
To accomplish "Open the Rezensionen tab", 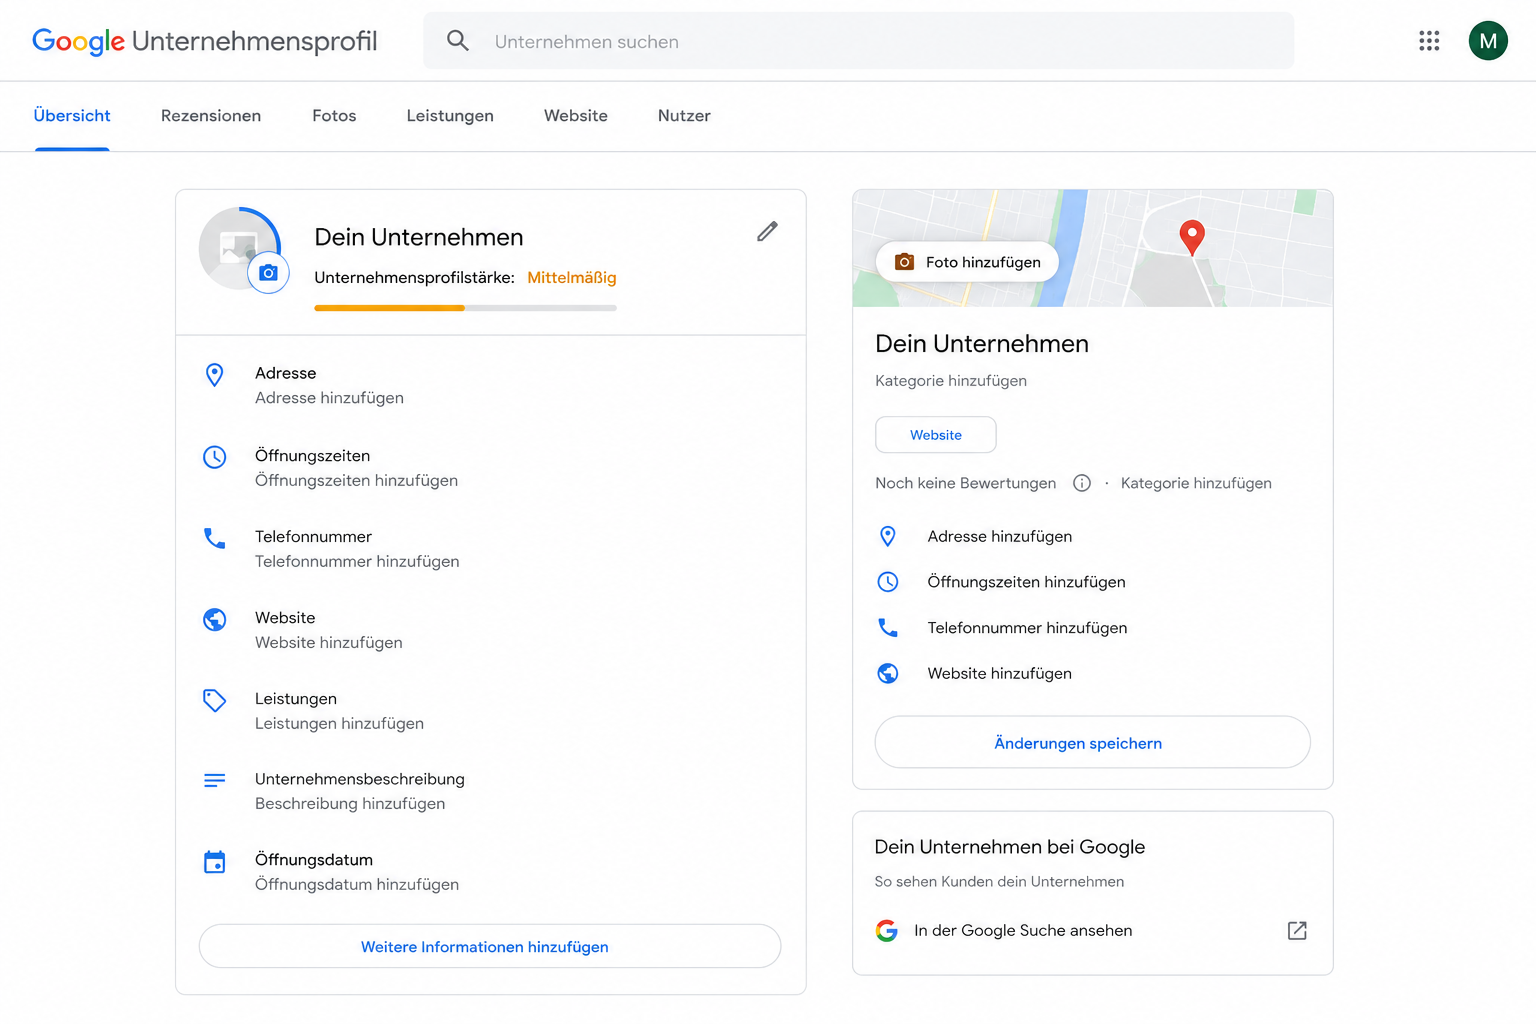I will 211,116.
